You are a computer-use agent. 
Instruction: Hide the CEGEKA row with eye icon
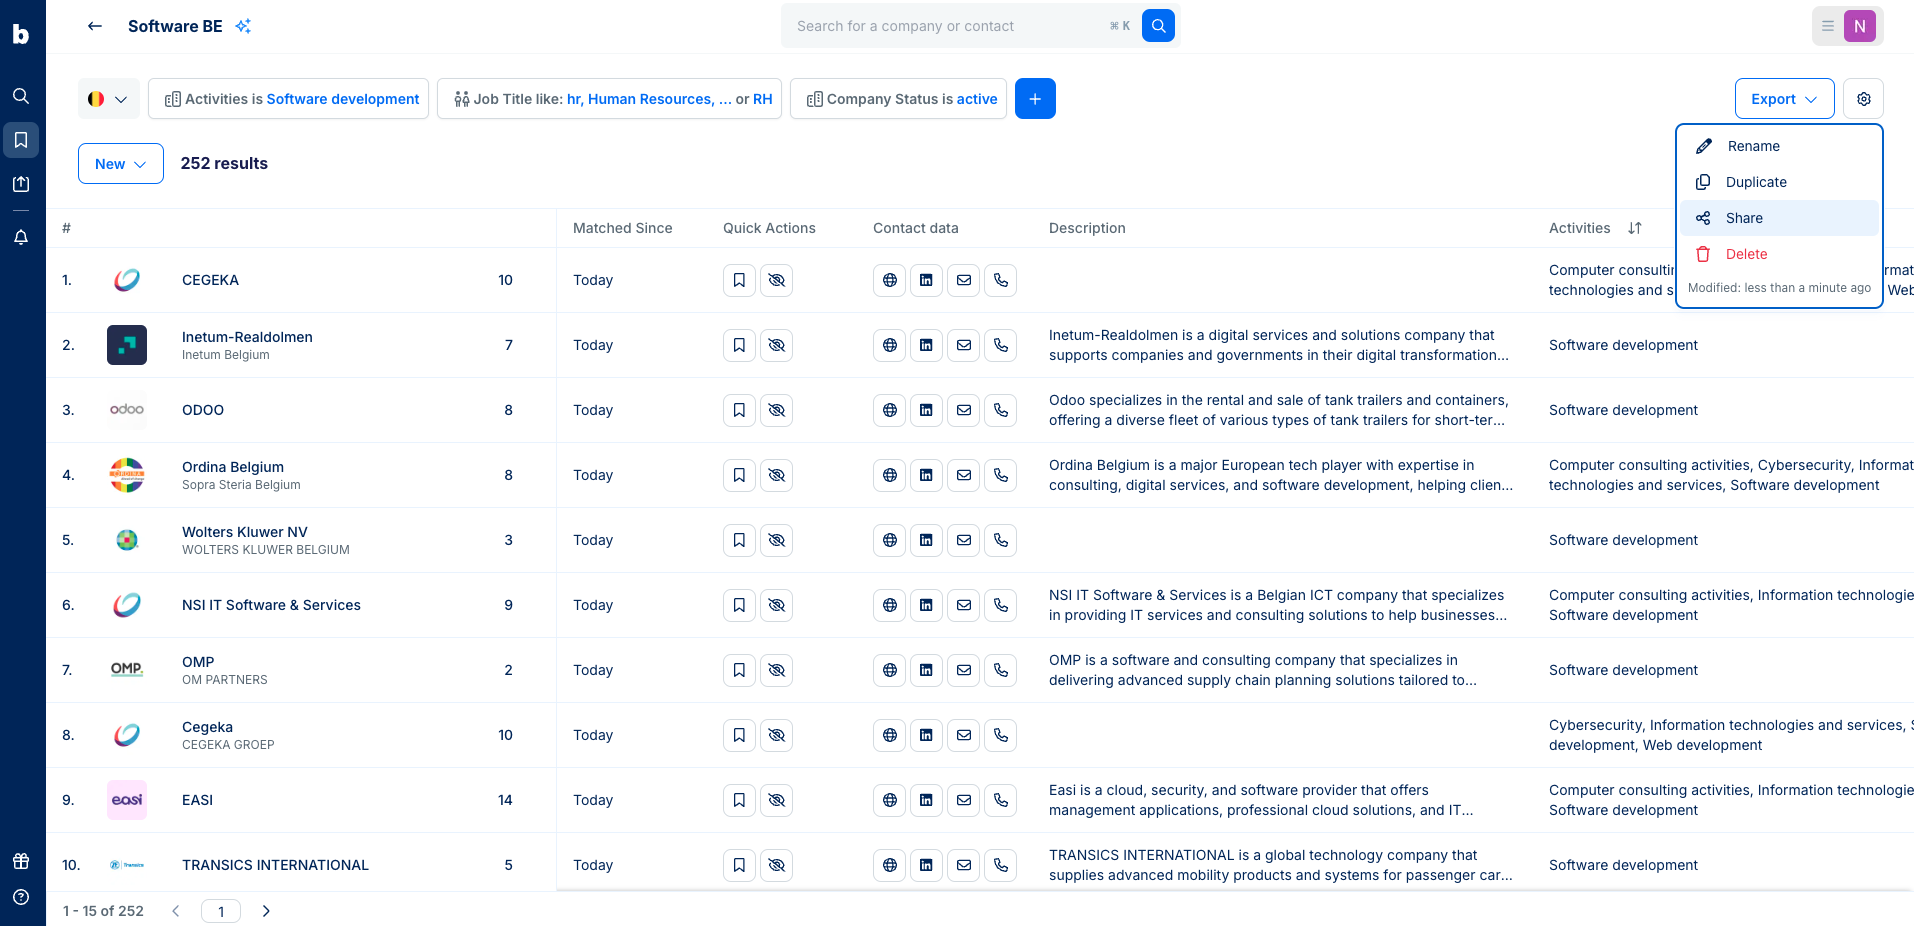[x=777, y=280]
